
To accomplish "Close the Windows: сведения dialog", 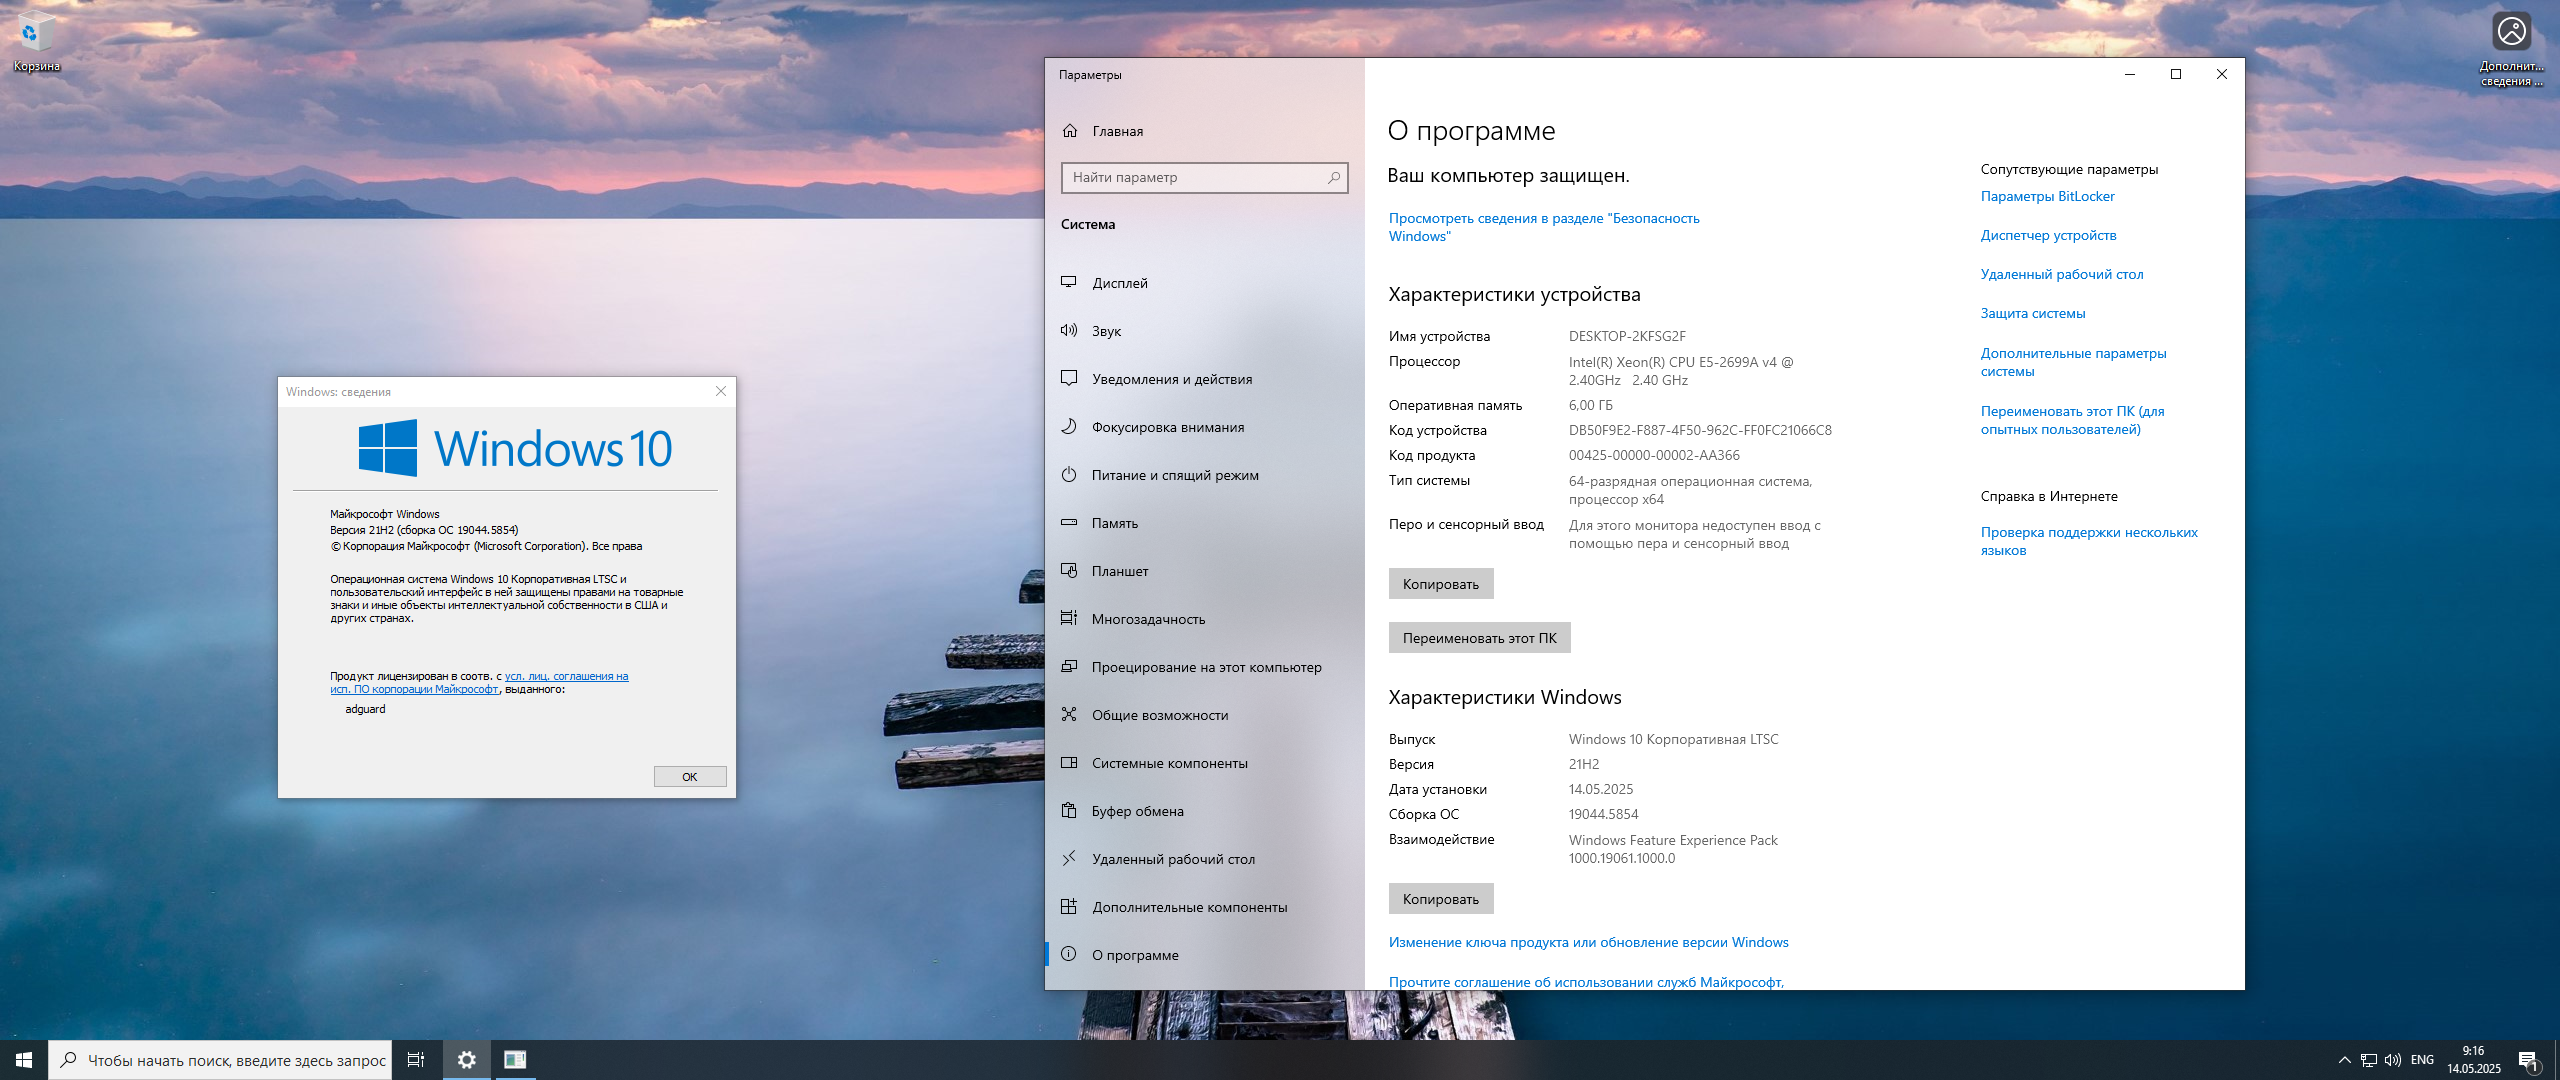I will pyautogui.click(x=721, y=391).
